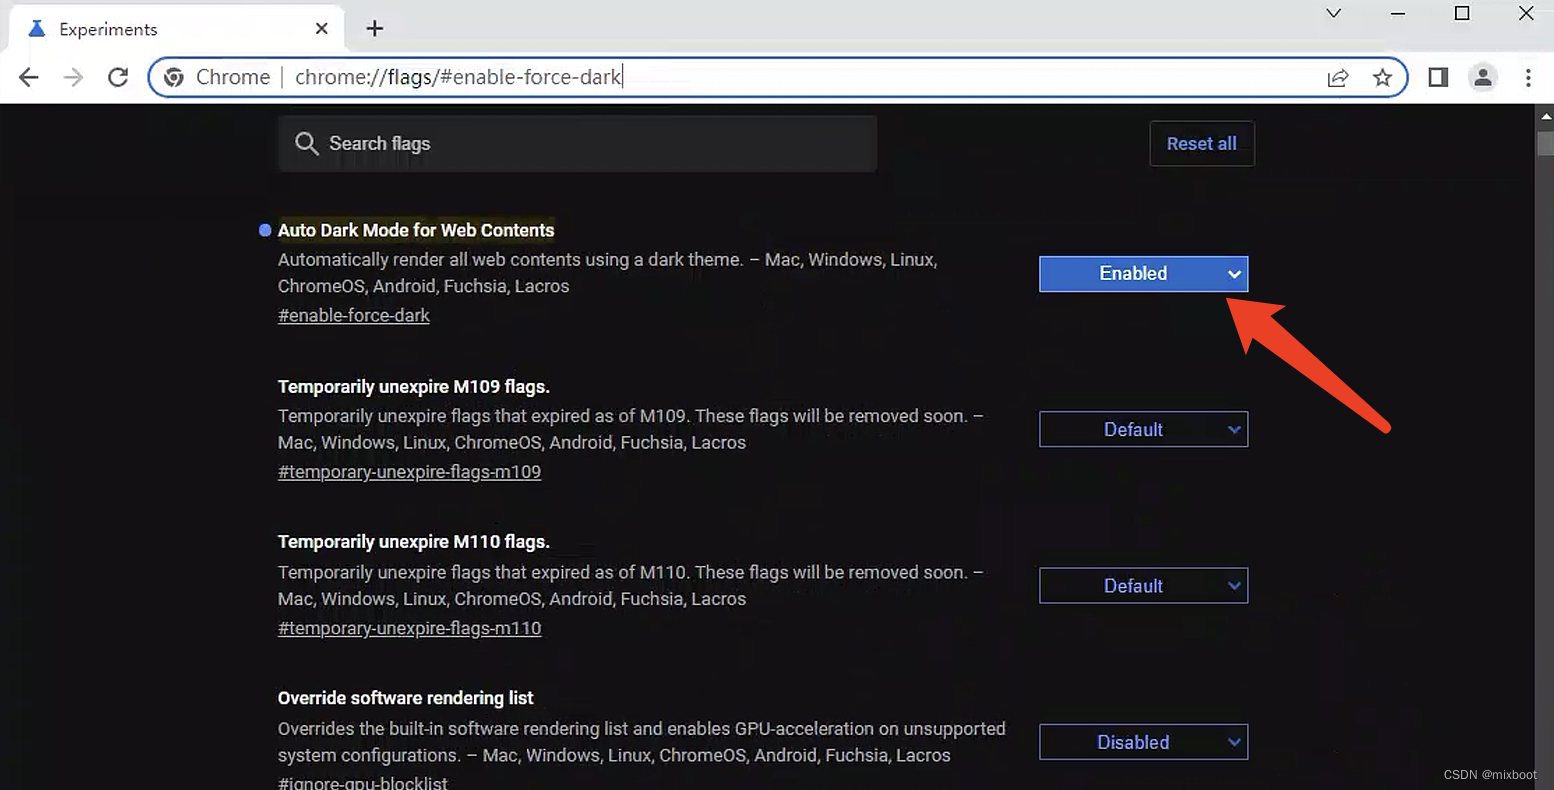This screenshot has height=790, width=1554.
Task: Reload the page with the refresh icon
Action: click(x=118, y=77)
